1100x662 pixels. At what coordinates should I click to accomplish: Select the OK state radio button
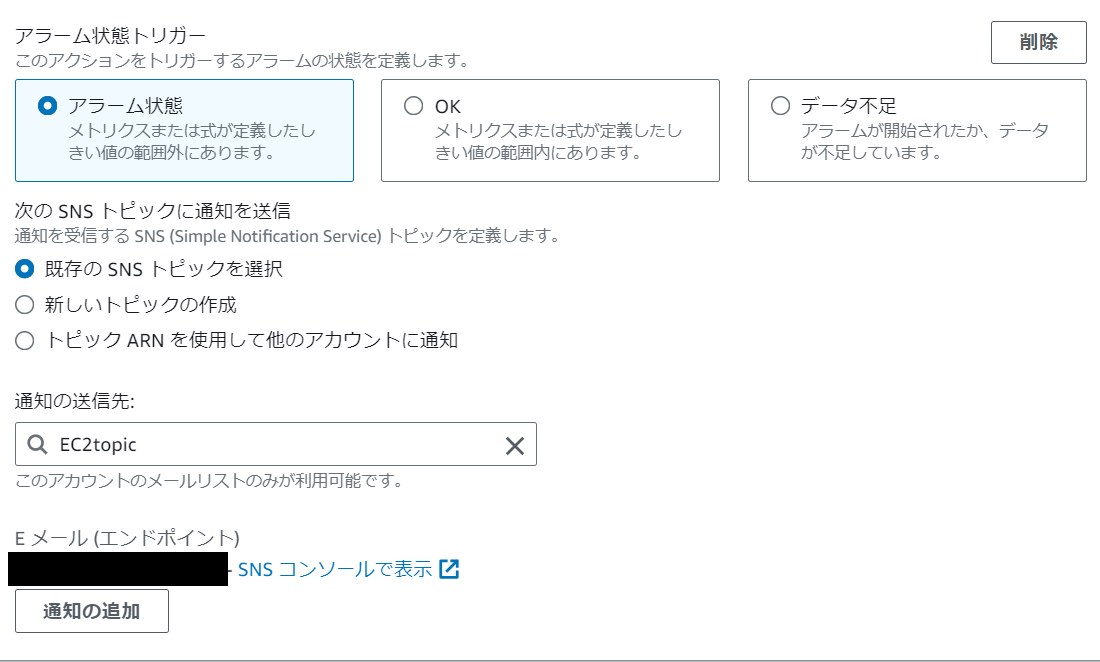(413, 106)
